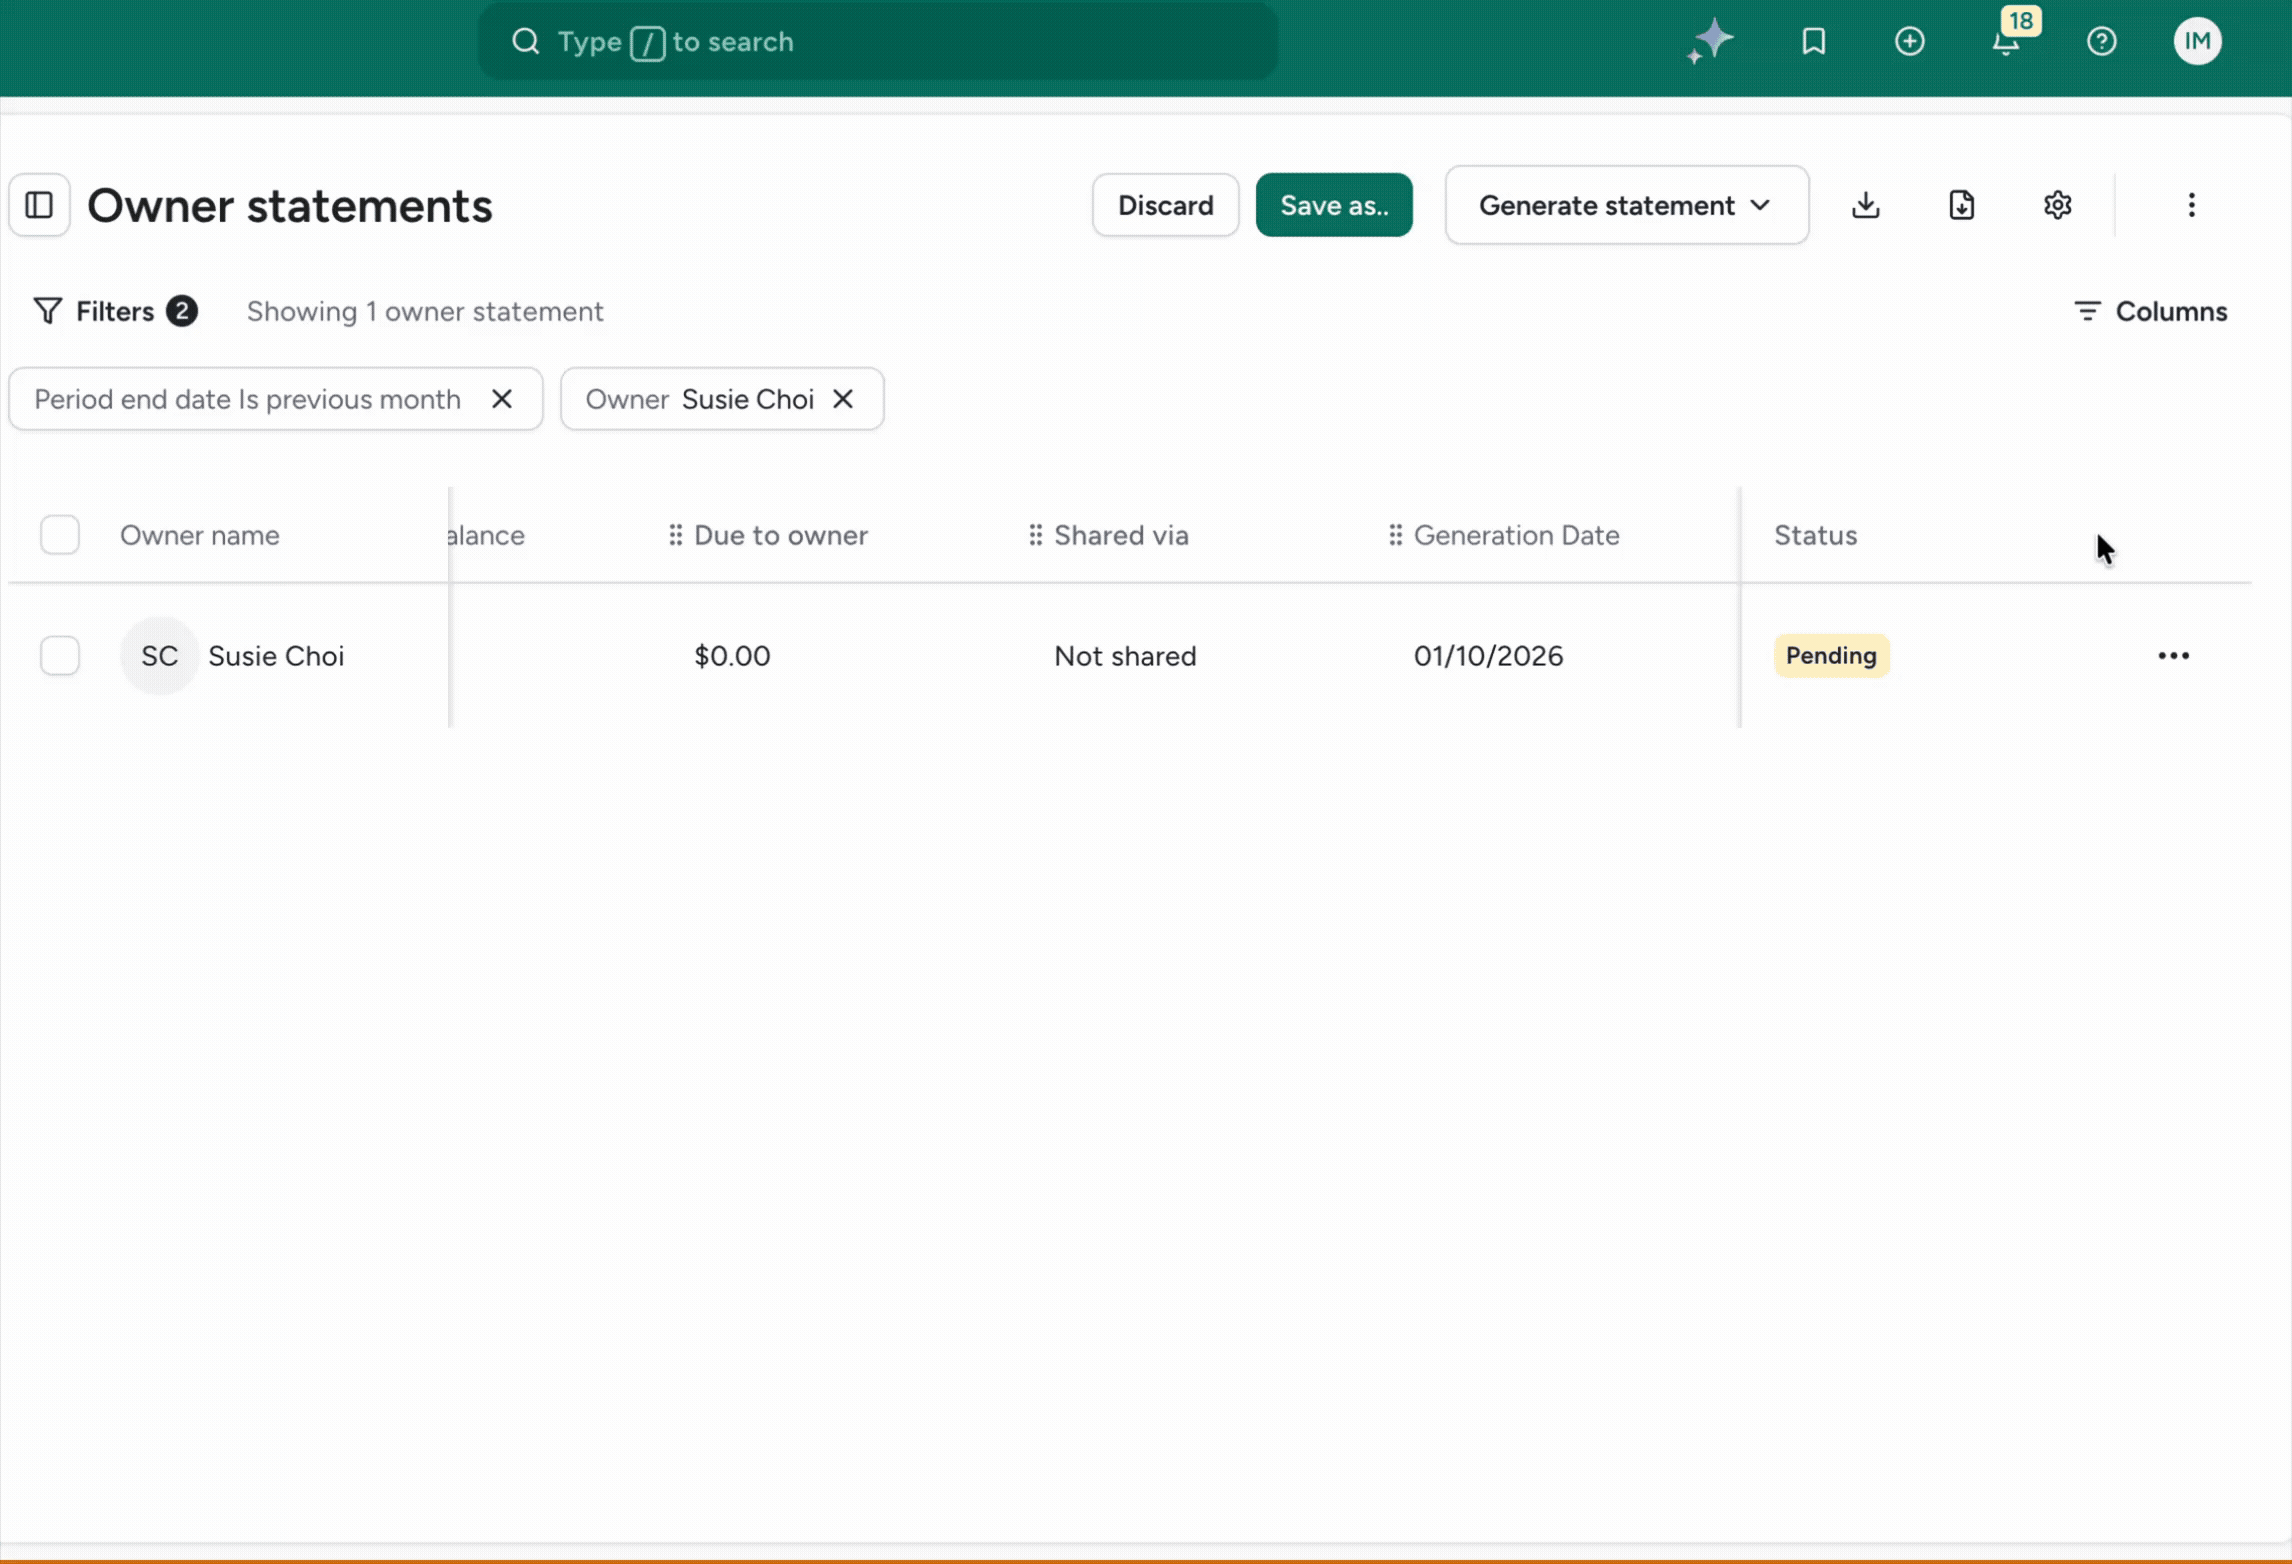2292x1564 pixels.
Task: Open the Columns chooser
Action: [2151, 311]
